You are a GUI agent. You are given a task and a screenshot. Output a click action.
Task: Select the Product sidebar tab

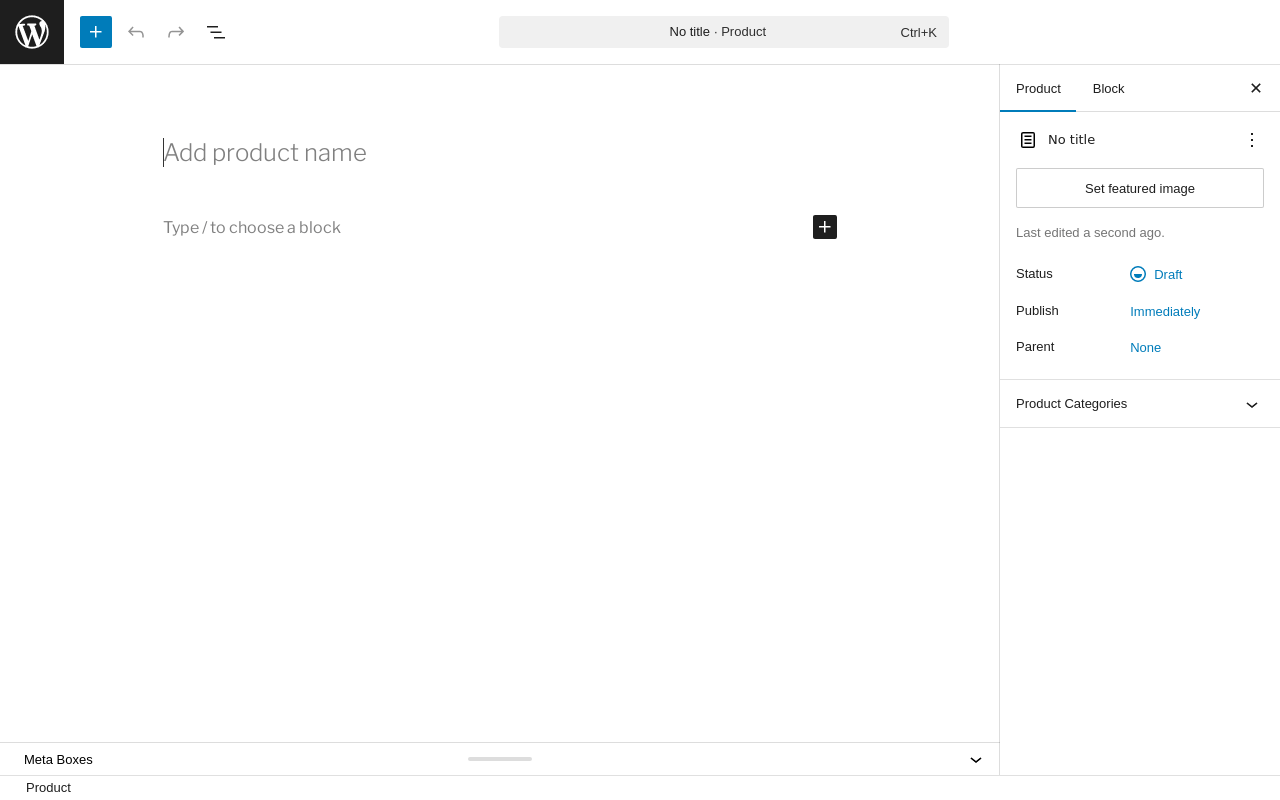pos(1038,88)
